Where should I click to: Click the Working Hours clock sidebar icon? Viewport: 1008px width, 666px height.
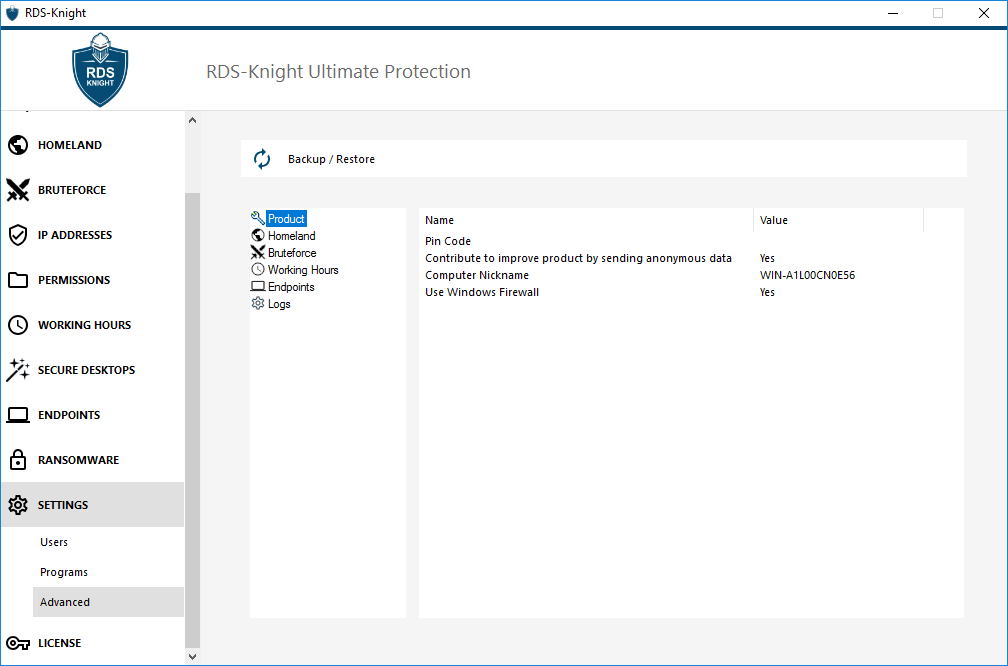click(x=17, y=325)
